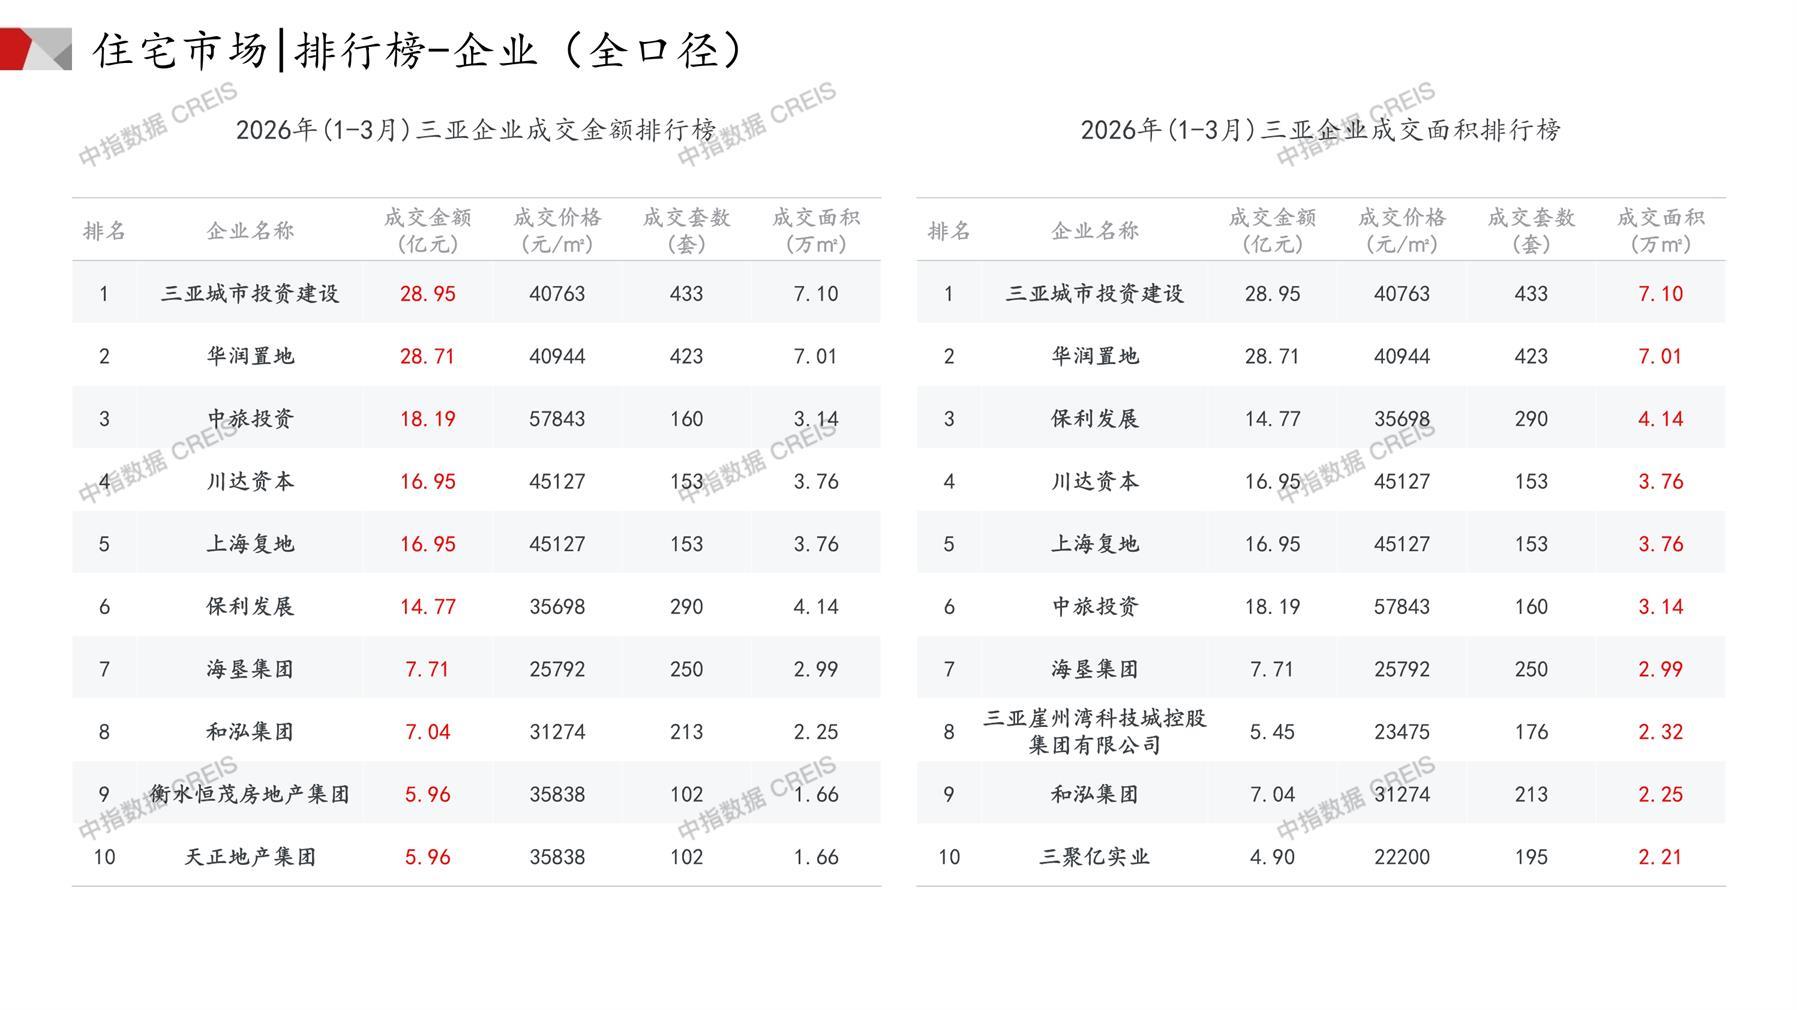Screen dimensions: 1797x1010
Task: Click 华润置地 in the left ranking table
Action: click(250, 356)
